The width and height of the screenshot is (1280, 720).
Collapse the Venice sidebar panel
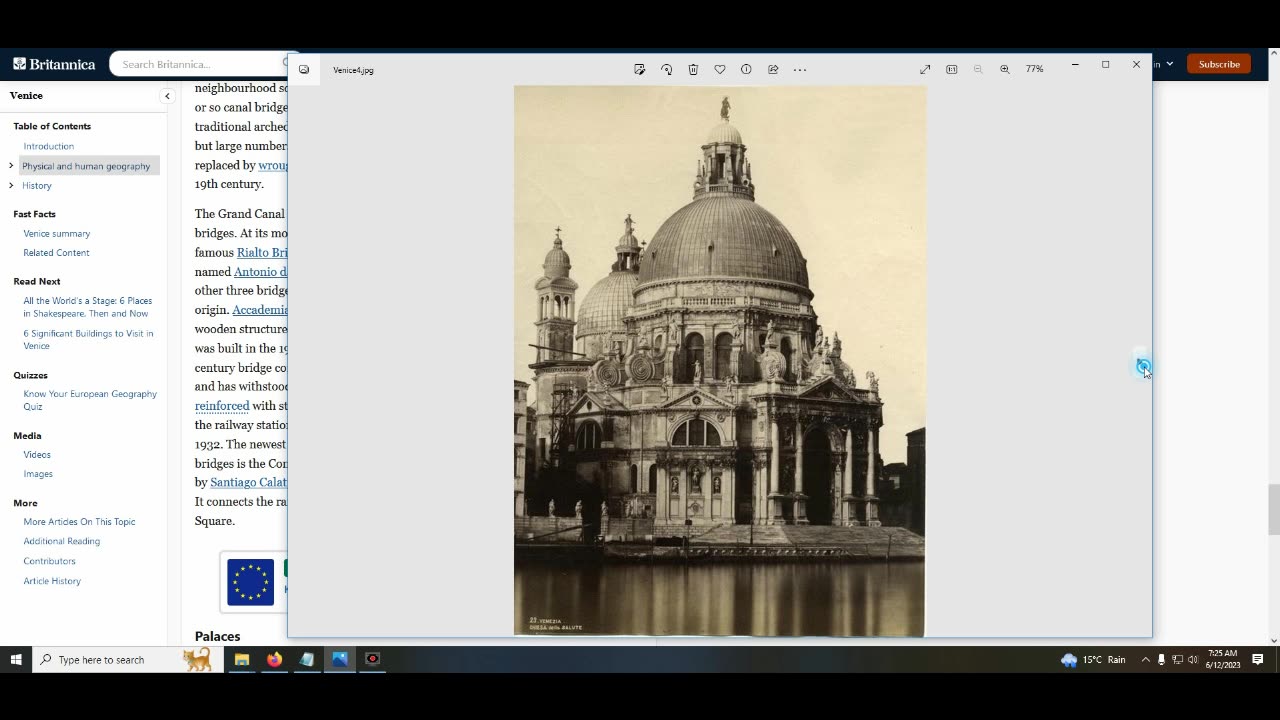pyautogui.click(x=167, y=96)
